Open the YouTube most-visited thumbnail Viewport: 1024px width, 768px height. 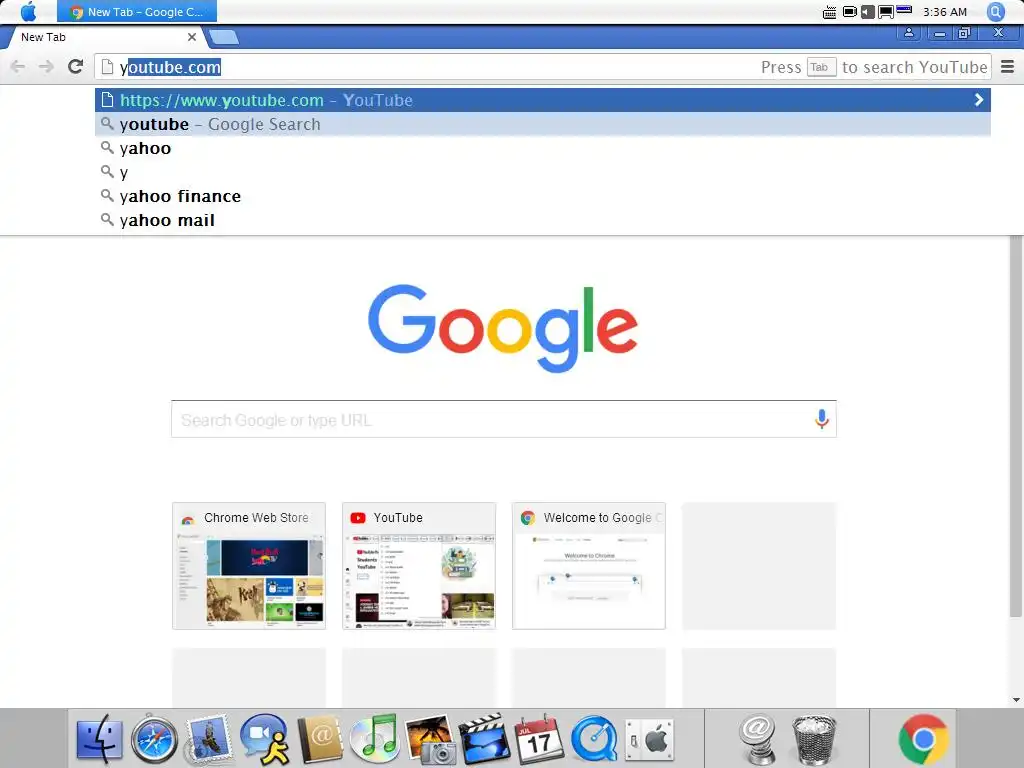pos(419,566)
